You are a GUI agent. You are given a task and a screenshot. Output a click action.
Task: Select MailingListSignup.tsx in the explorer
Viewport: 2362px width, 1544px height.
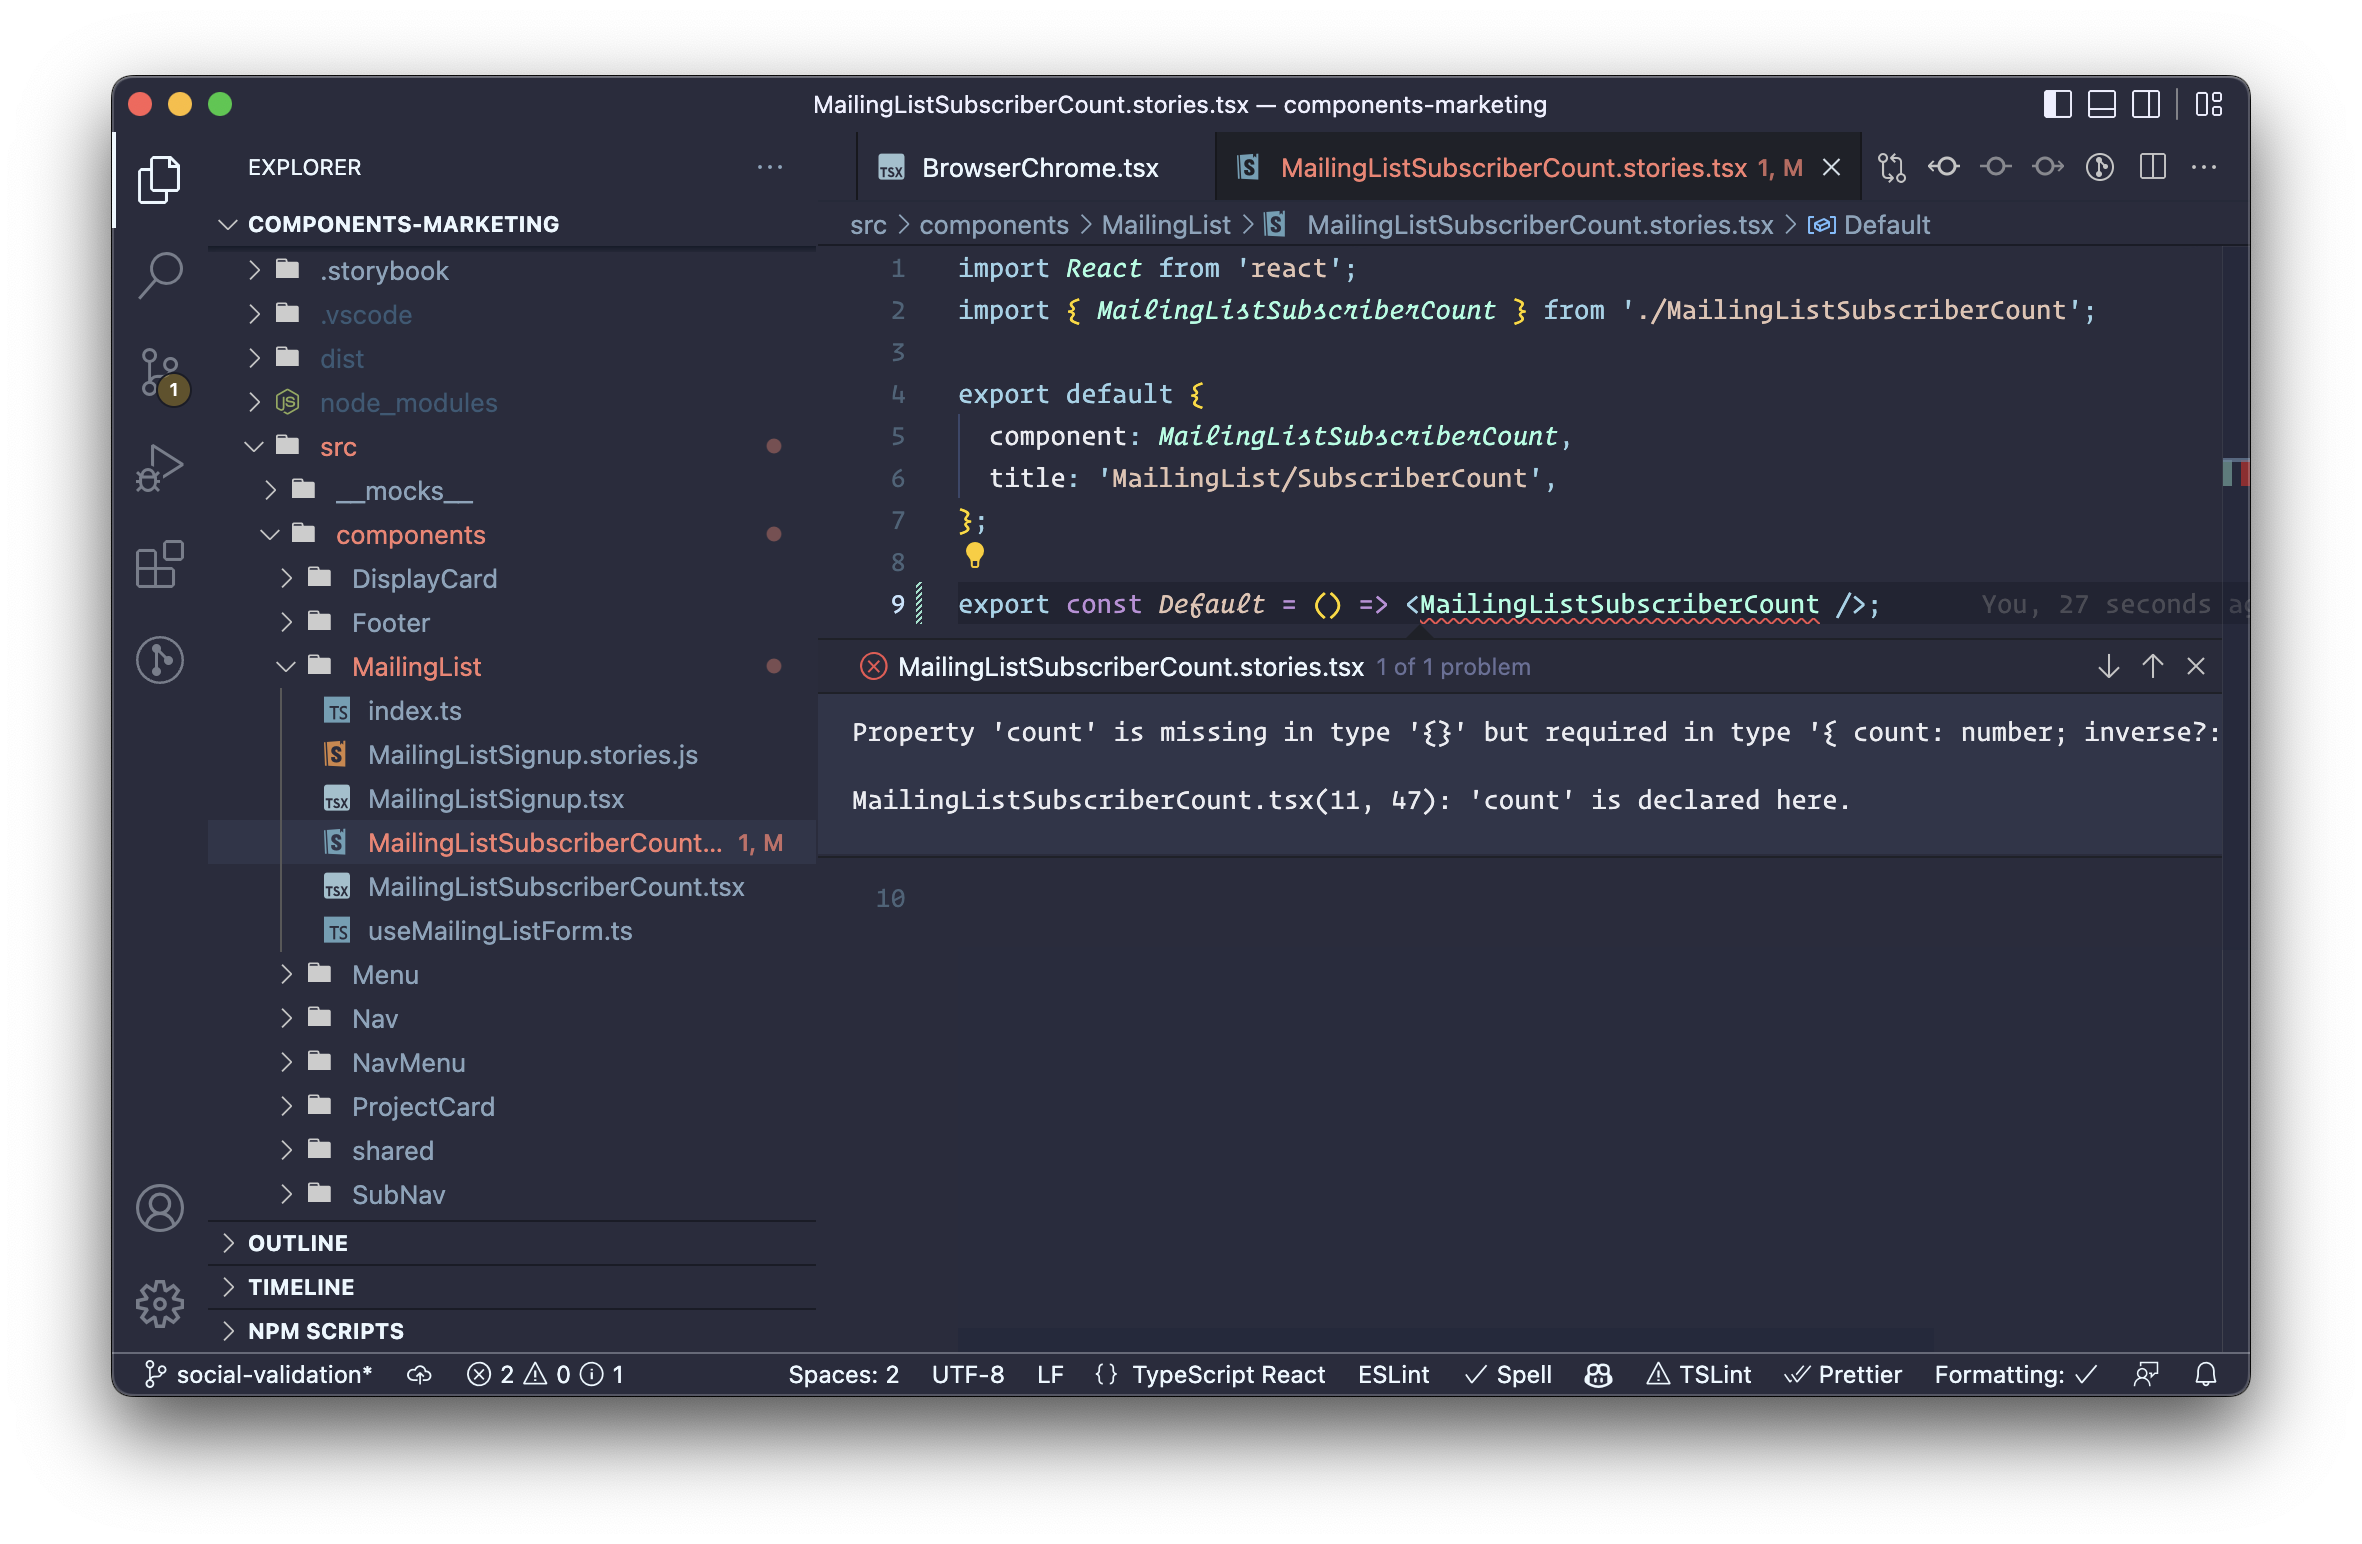(x=495, y=799)
